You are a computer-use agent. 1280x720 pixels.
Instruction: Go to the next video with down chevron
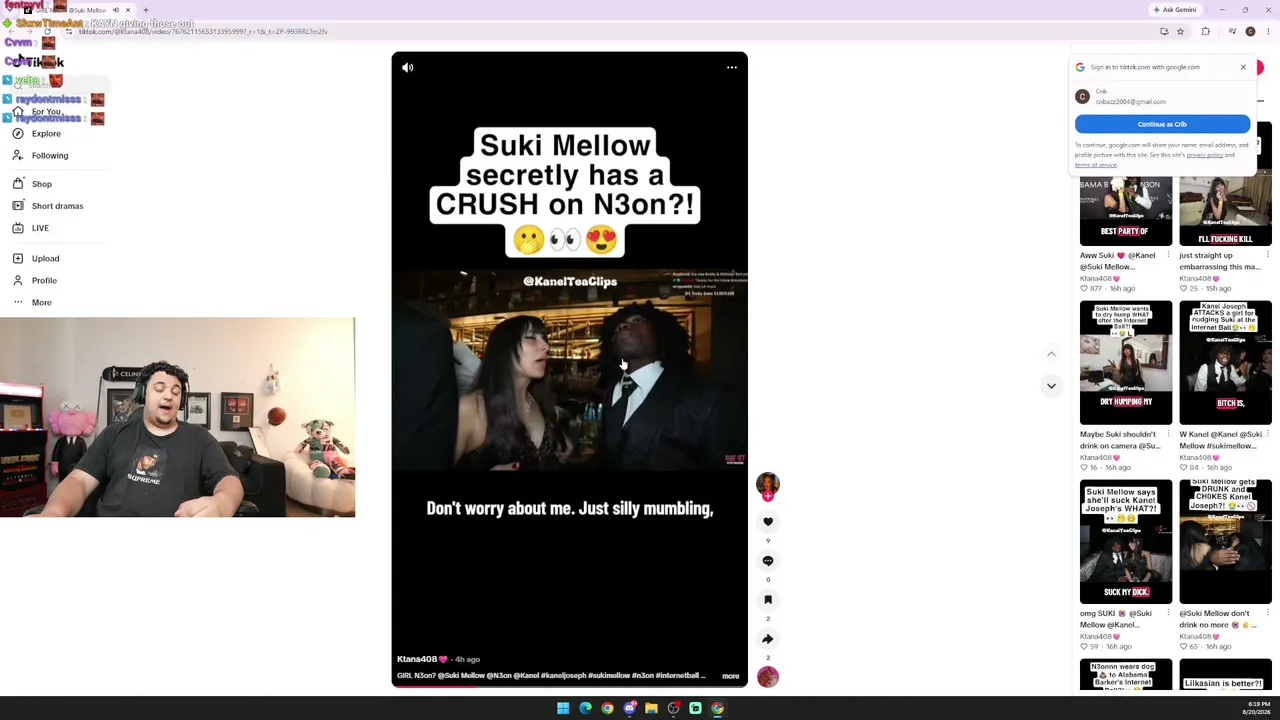[1051, 385]
